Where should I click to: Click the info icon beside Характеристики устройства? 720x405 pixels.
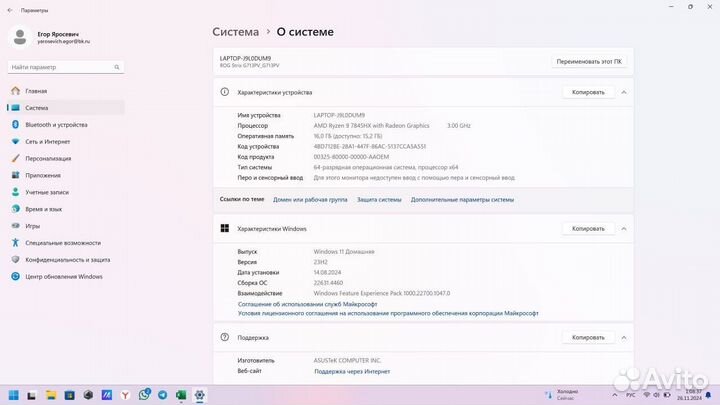coord(225,92)
